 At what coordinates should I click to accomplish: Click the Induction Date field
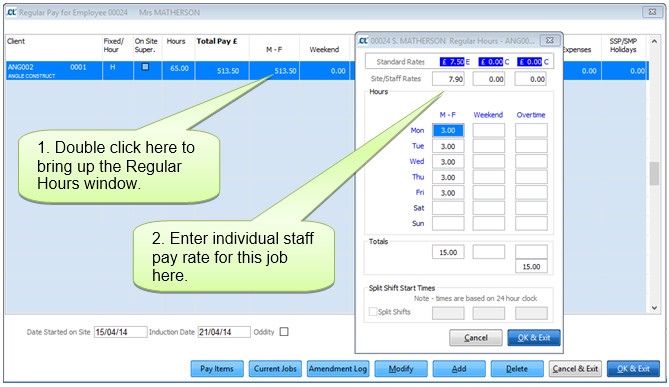click(224, 332)
